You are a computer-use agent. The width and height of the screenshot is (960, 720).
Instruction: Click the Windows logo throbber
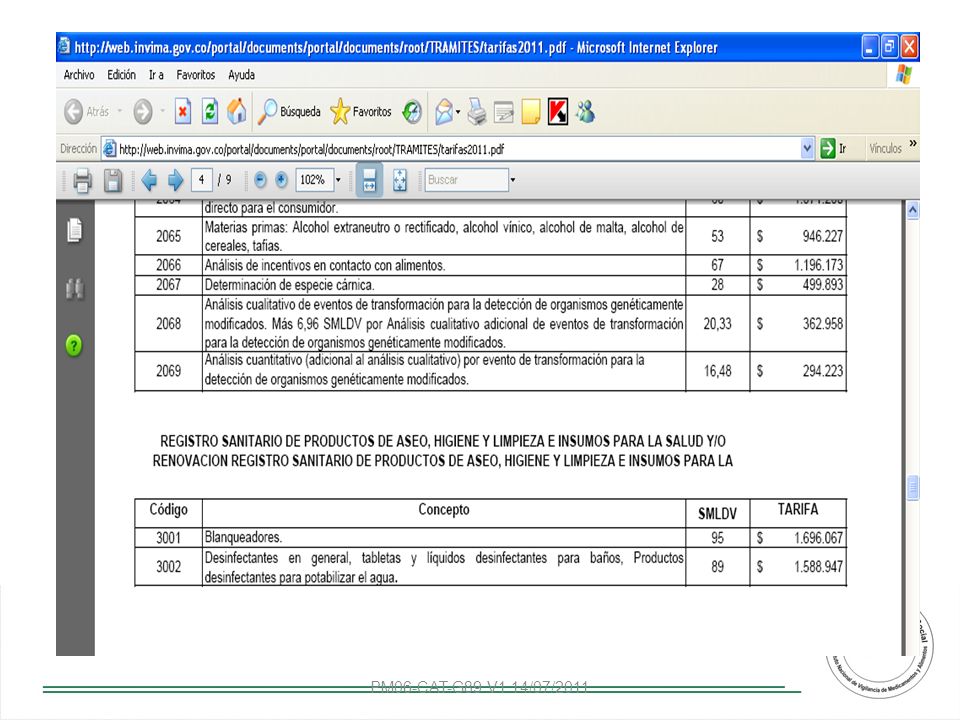pos(904,75)
